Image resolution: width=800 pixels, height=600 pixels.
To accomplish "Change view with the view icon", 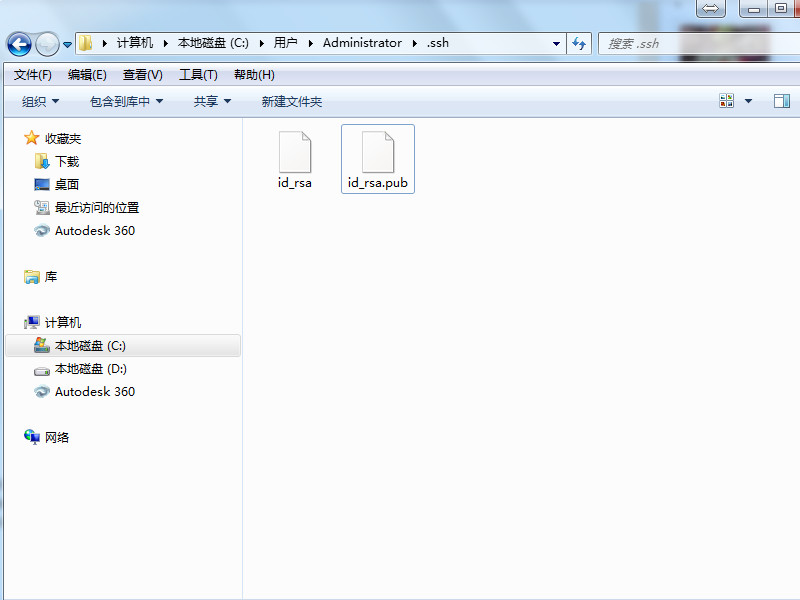I will 727,101.
